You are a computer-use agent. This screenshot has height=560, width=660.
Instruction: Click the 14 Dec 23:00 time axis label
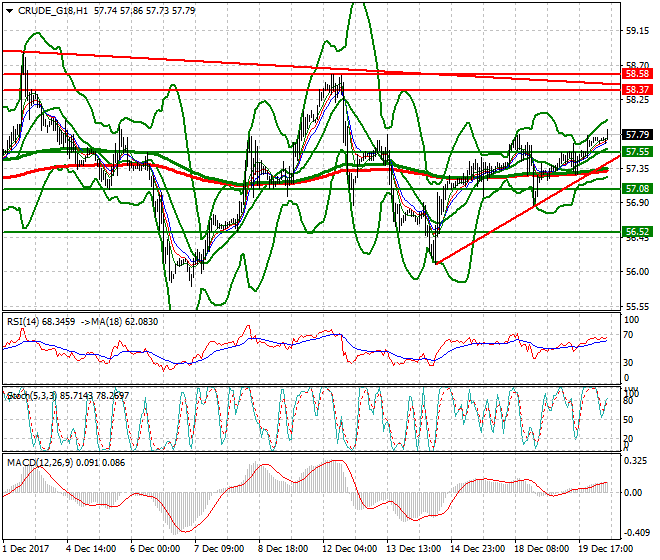pyautogui.click(x=477, y=549)
